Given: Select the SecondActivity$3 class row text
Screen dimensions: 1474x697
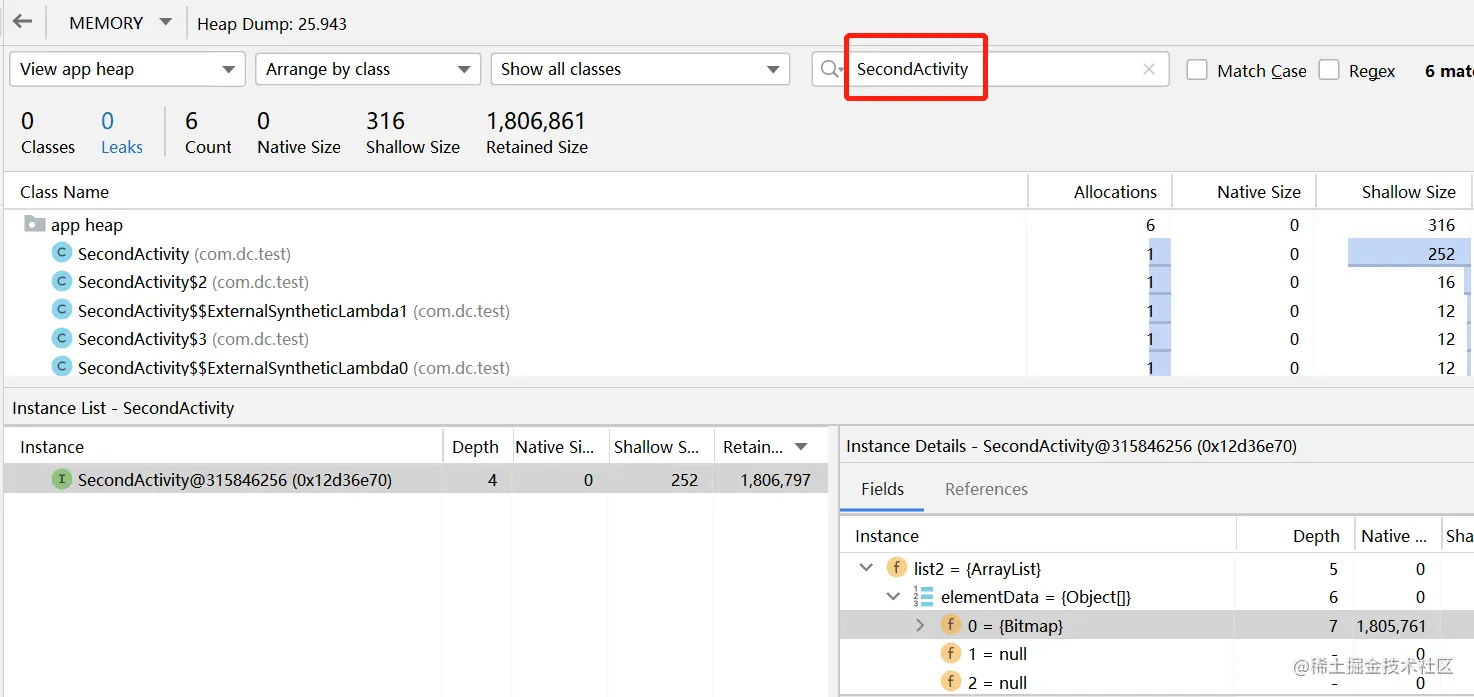Looking at the screenshot, I should tap(193, 339).
